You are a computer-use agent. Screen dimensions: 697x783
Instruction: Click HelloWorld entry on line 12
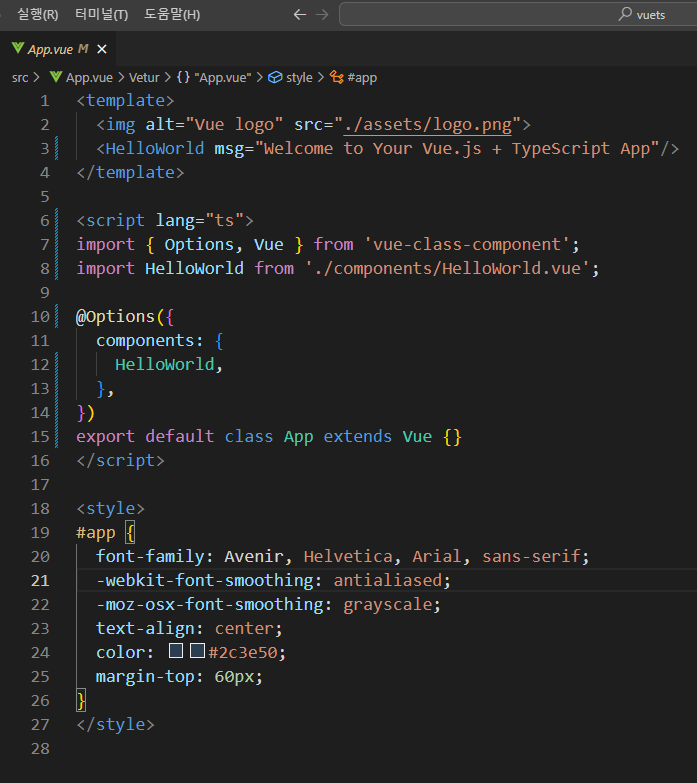coord(165,365)
